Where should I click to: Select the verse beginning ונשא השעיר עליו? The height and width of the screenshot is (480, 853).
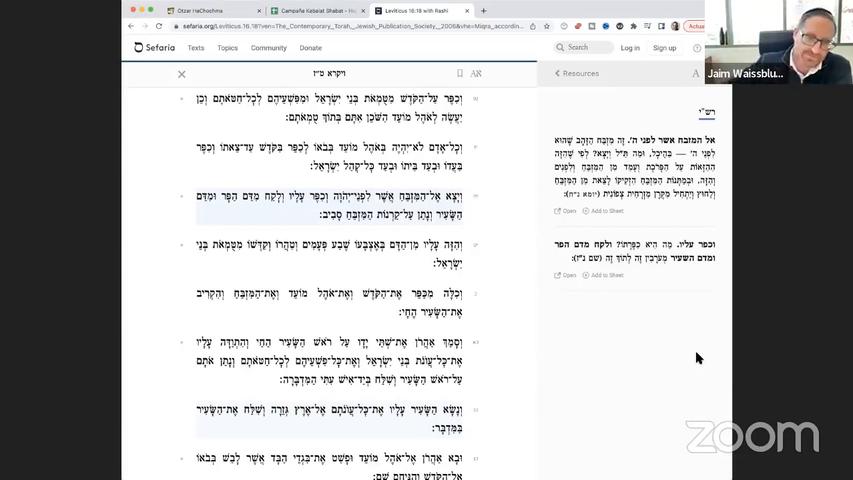(329, 419)
